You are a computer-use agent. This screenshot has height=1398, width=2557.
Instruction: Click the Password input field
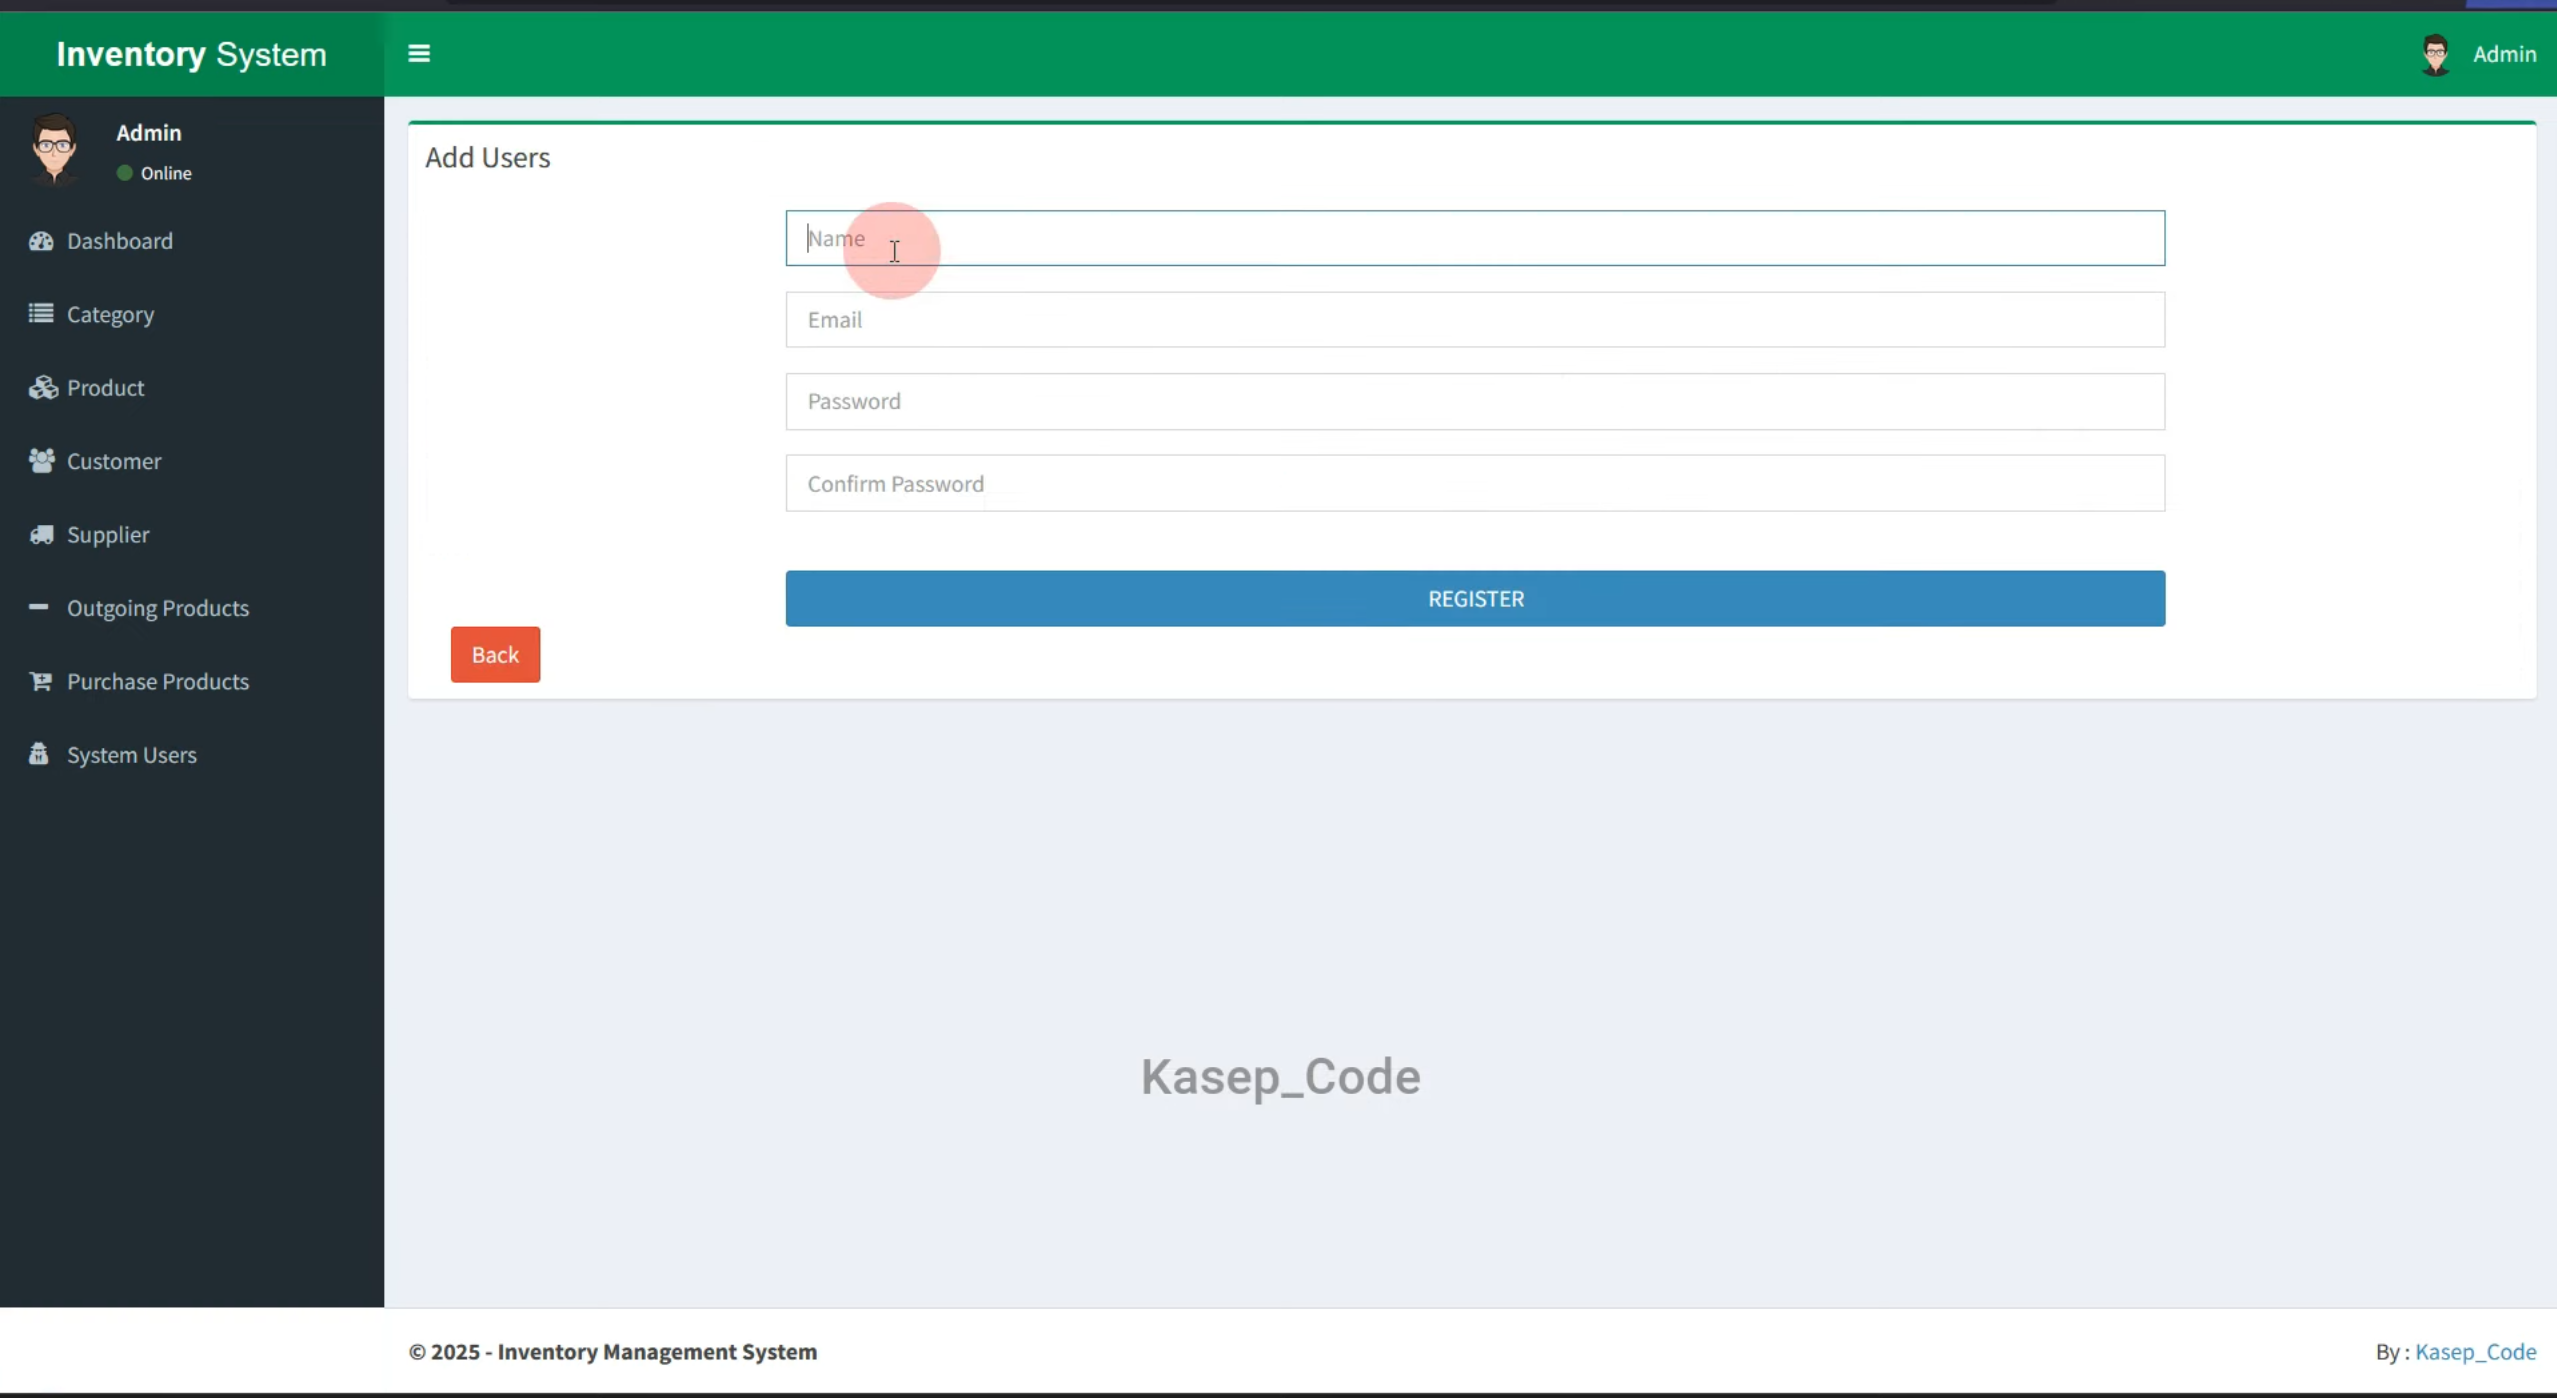(1475, 401)
